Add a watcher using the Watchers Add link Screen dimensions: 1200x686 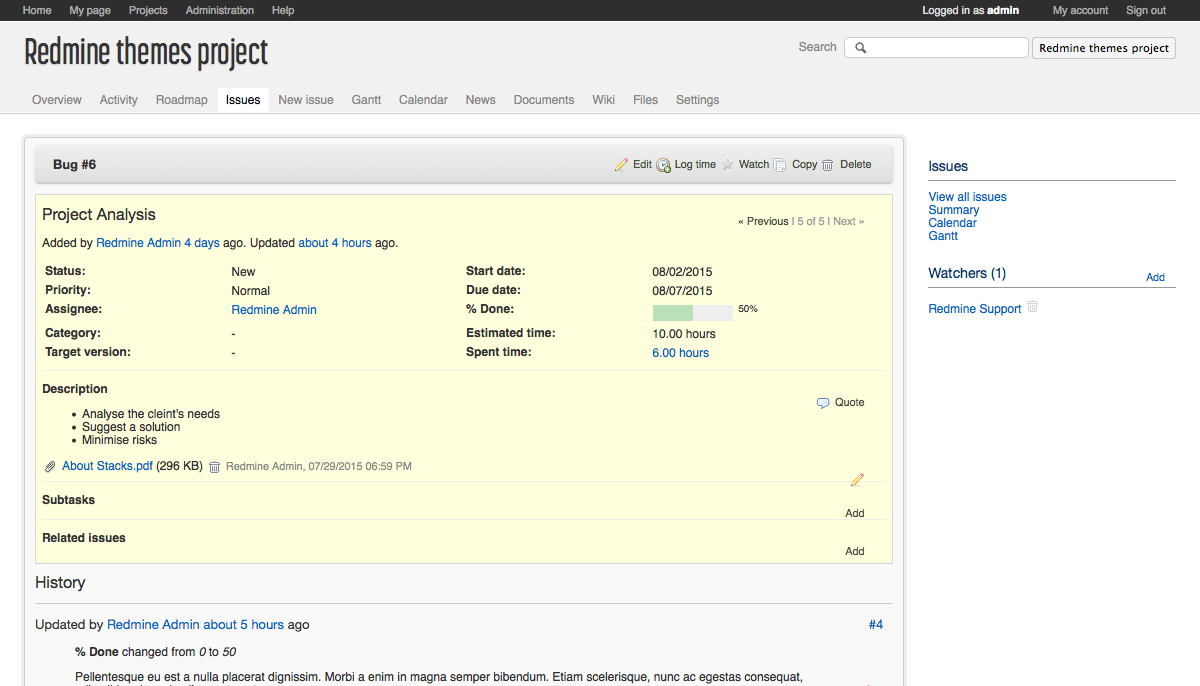click(x=1156, y=278)
